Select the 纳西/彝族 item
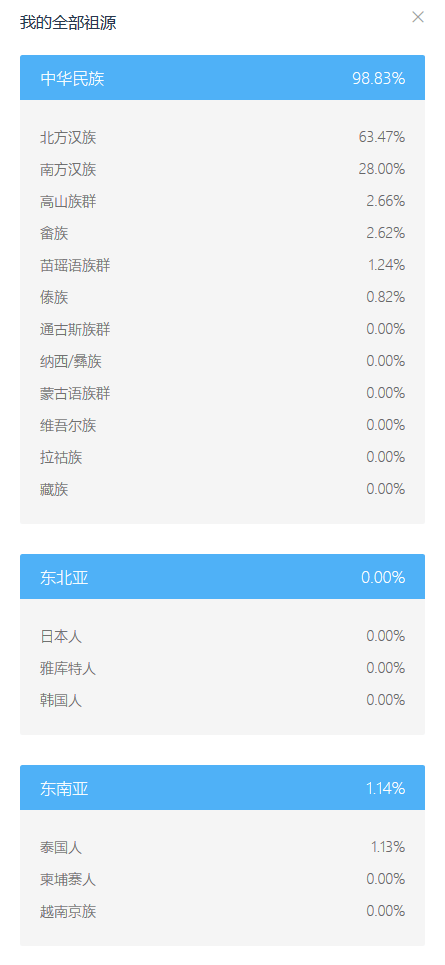The image size is (445, 965). coord(222,361)
